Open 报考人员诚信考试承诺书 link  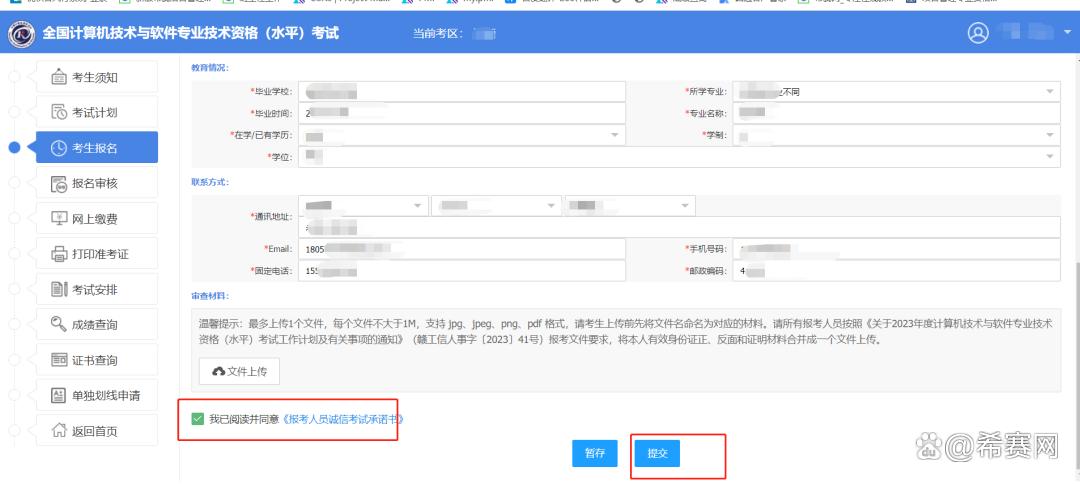click(x=343, y=419)
